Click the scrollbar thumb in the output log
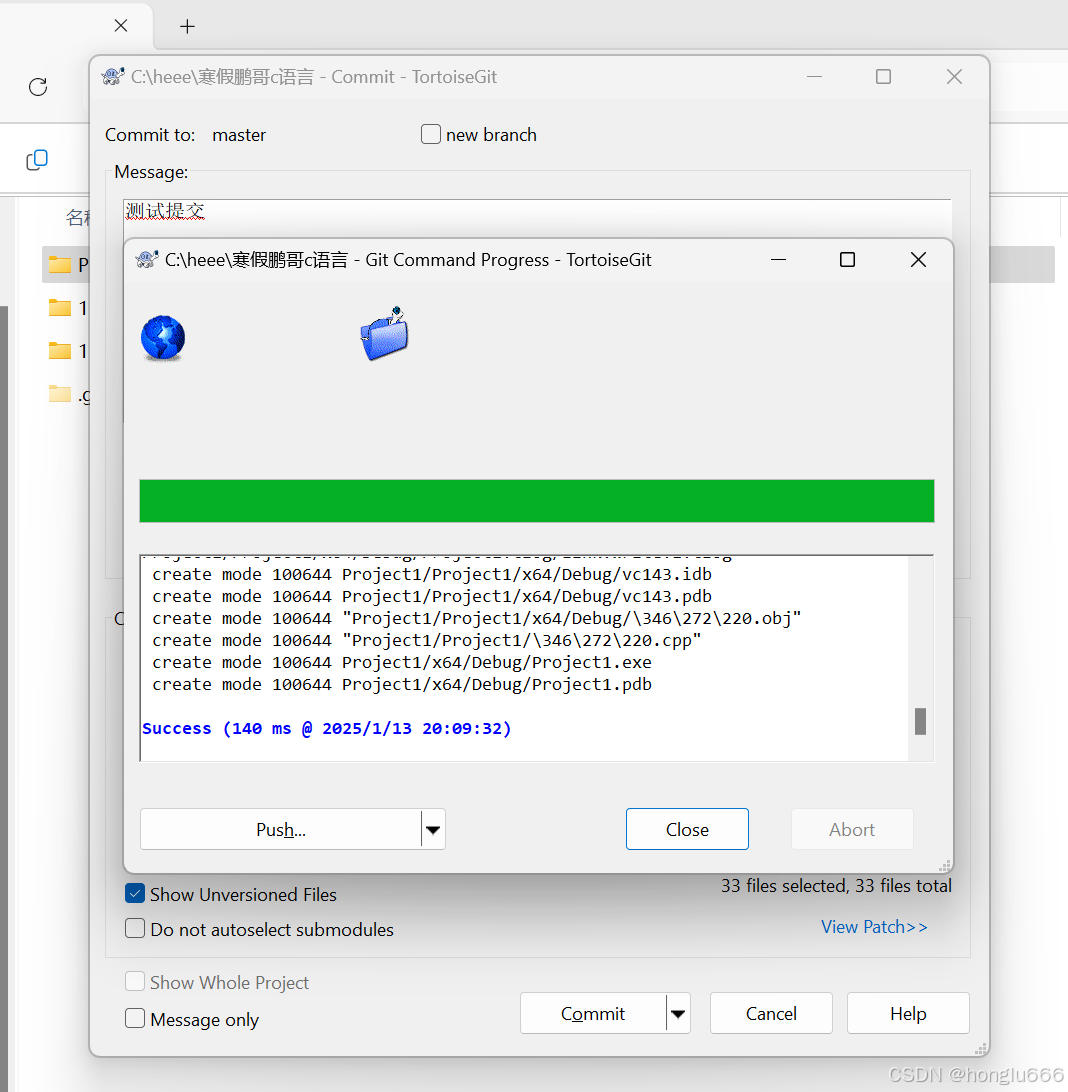This screenshot has height=1092, width=1068. pos(920,722)
